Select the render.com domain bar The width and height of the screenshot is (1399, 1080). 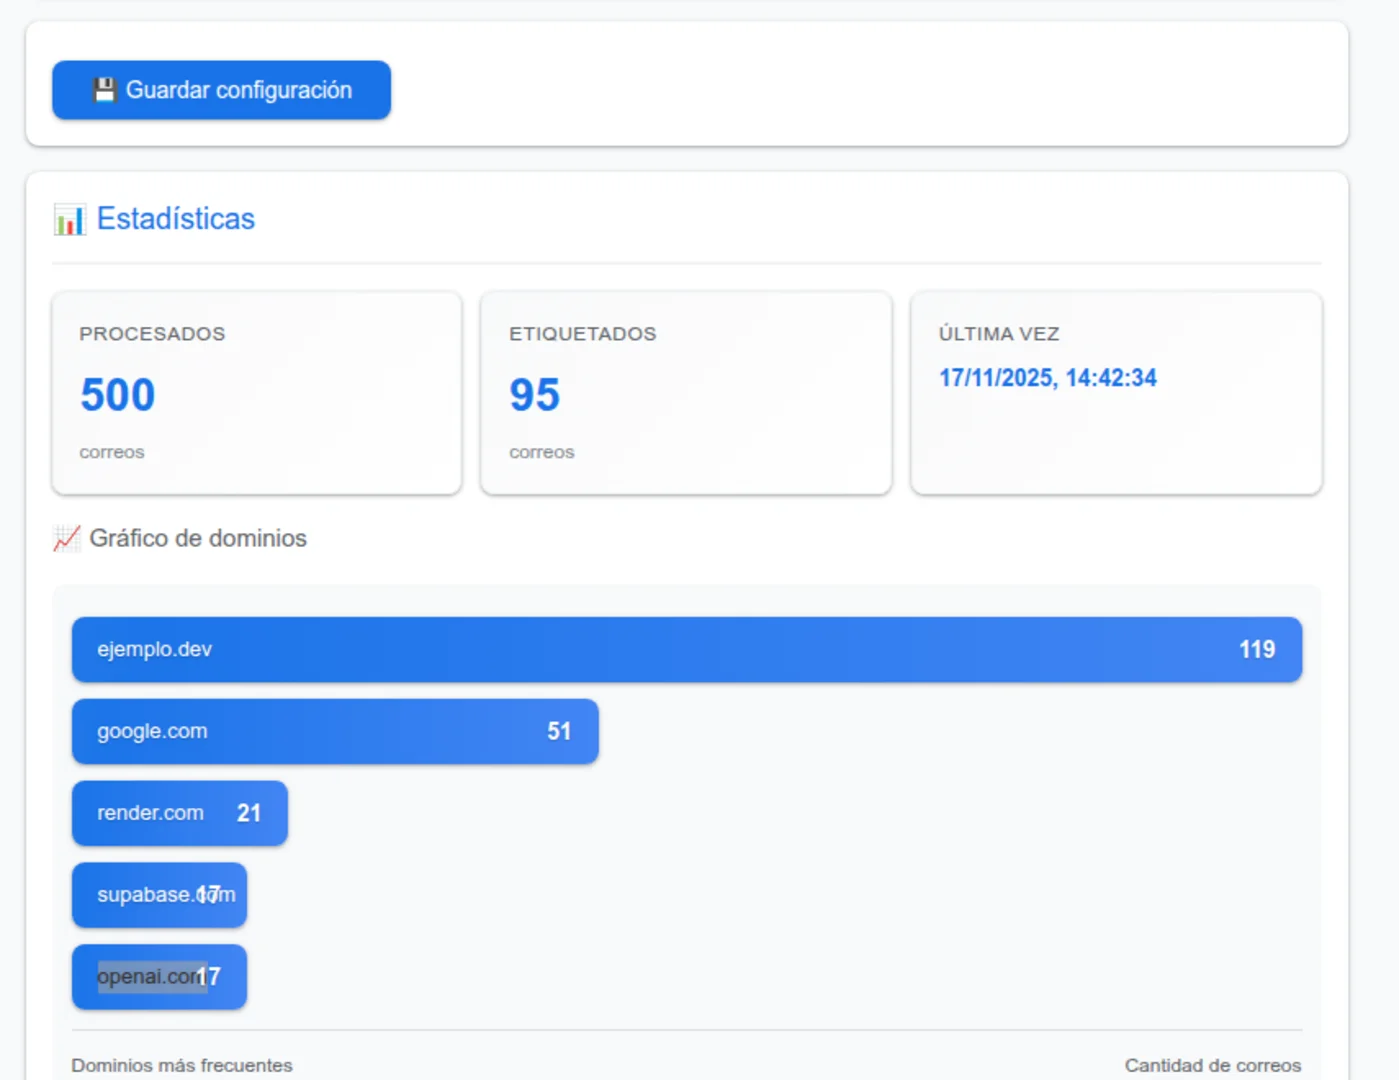180,814
